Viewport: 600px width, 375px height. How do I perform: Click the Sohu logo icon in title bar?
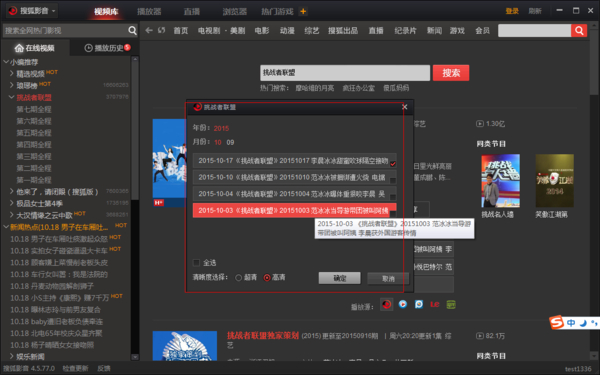[x=13, y=11]
